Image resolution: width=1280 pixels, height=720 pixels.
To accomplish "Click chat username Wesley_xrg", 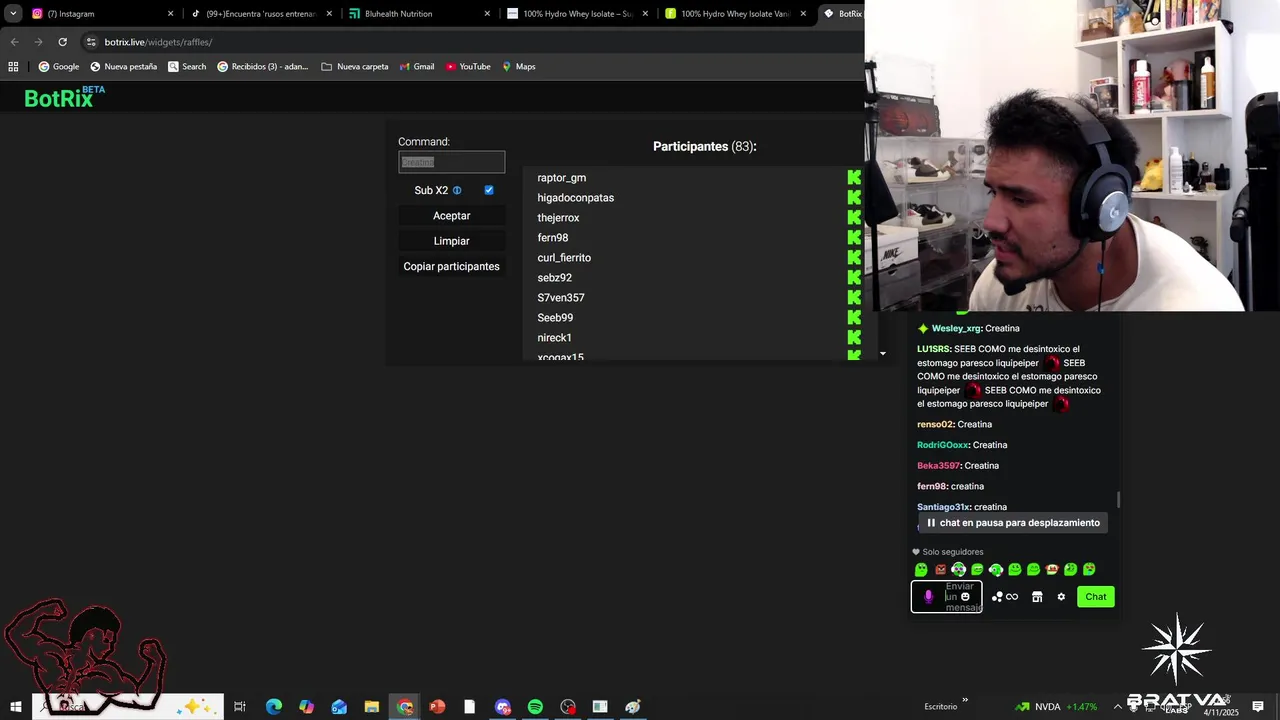I will (x=956, y=328).
